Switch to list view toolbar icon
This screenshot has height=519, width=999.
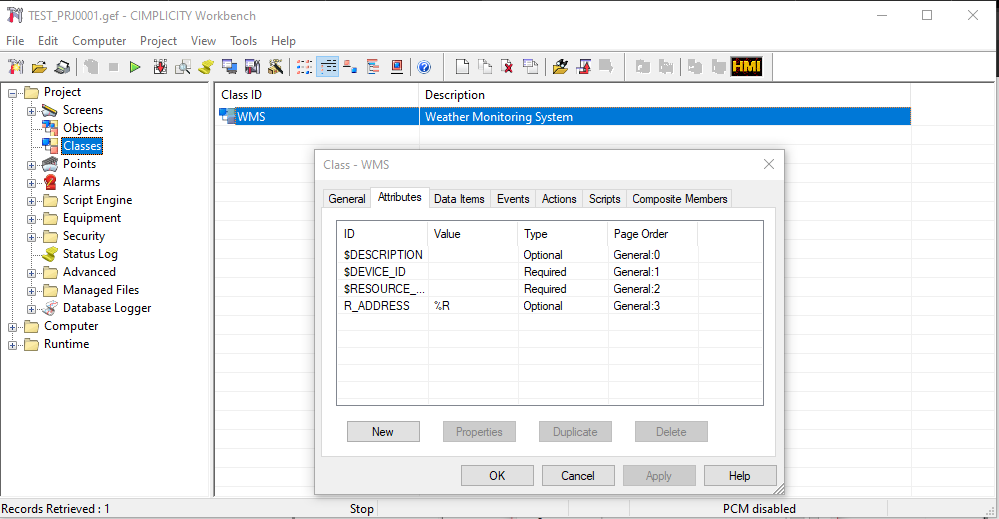[305, 67]
